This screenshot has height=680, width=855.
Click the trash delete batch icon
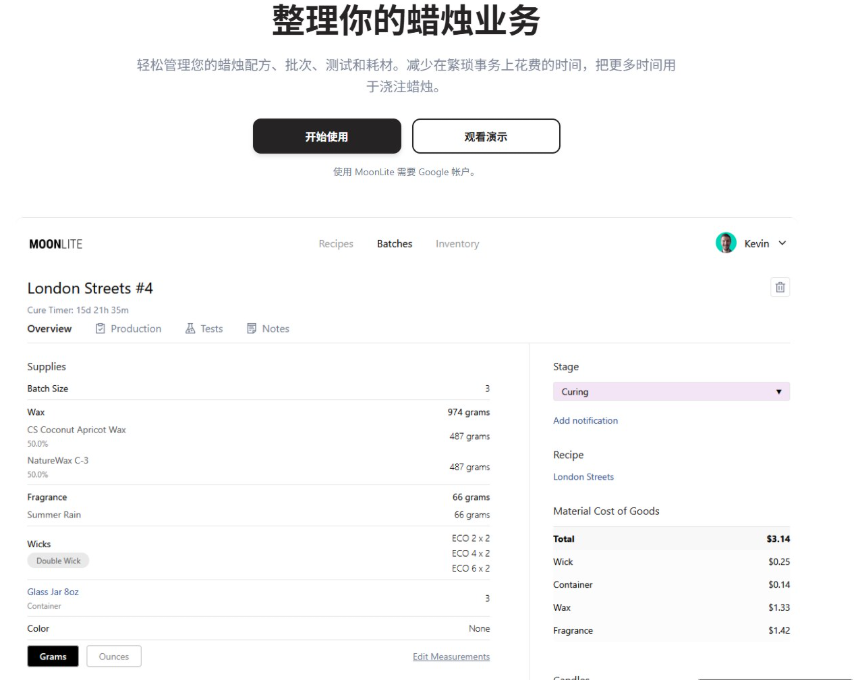click(780, 287)
